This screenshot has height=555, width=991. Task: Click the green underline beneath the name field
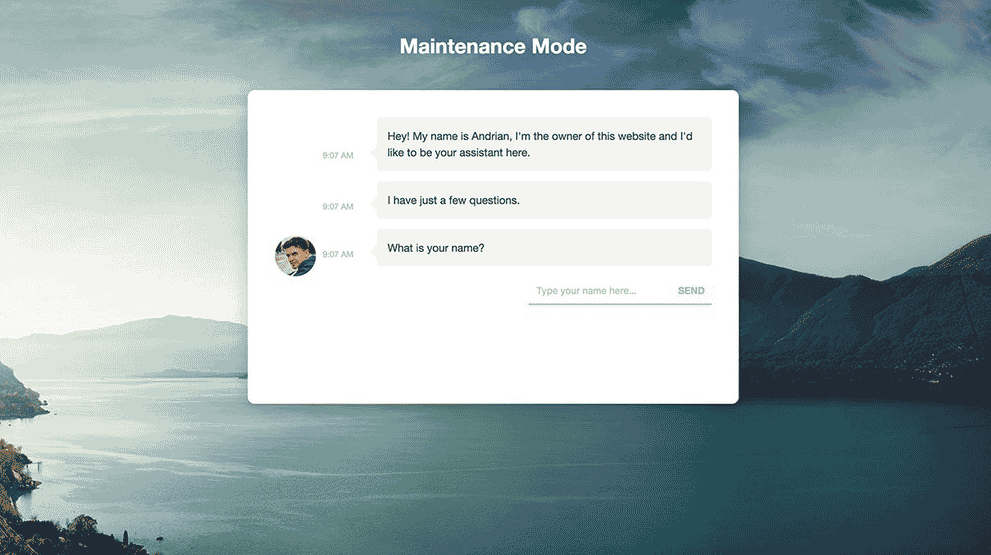(619, 303)
